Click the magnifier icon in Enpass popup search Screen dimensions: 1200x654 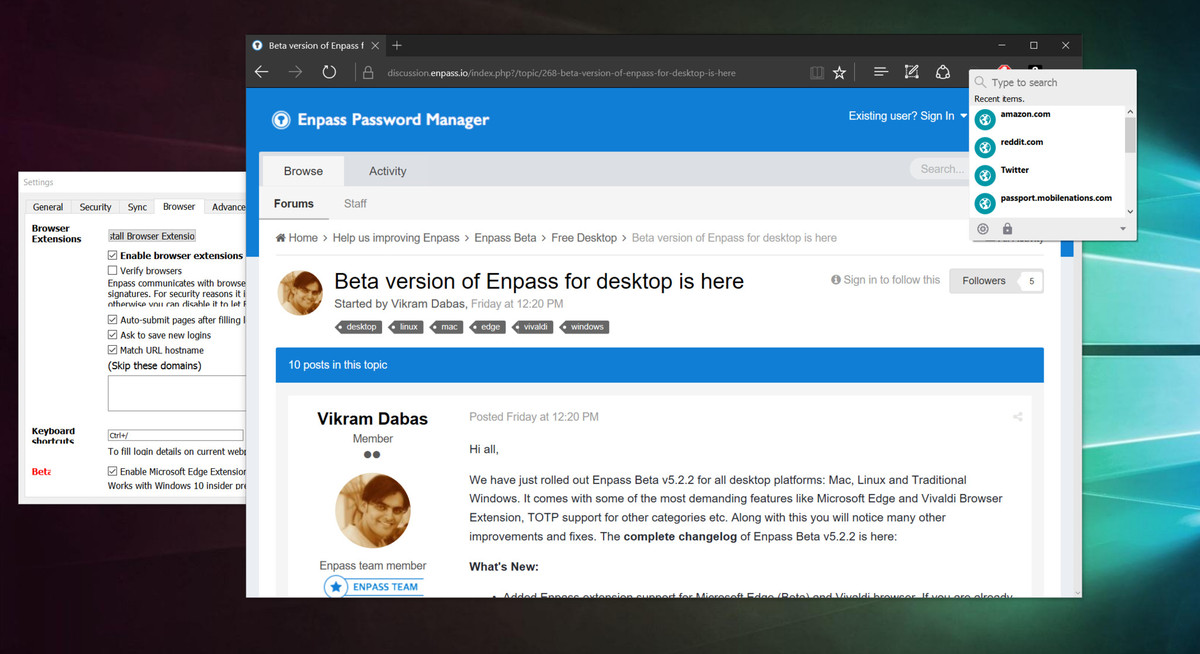(981, 82)
